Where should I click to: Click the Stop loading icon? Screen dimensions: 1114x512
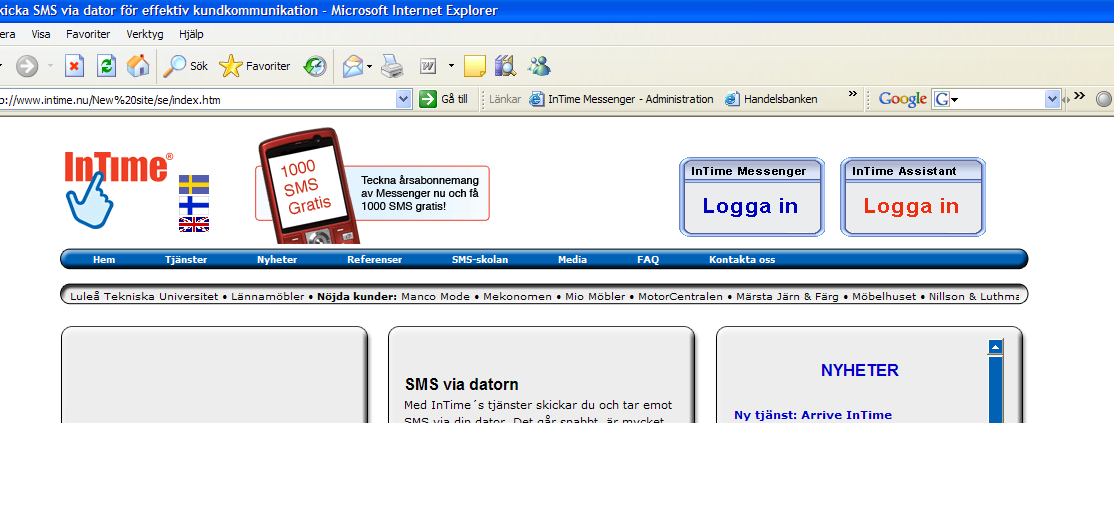(x=75, y=66)
